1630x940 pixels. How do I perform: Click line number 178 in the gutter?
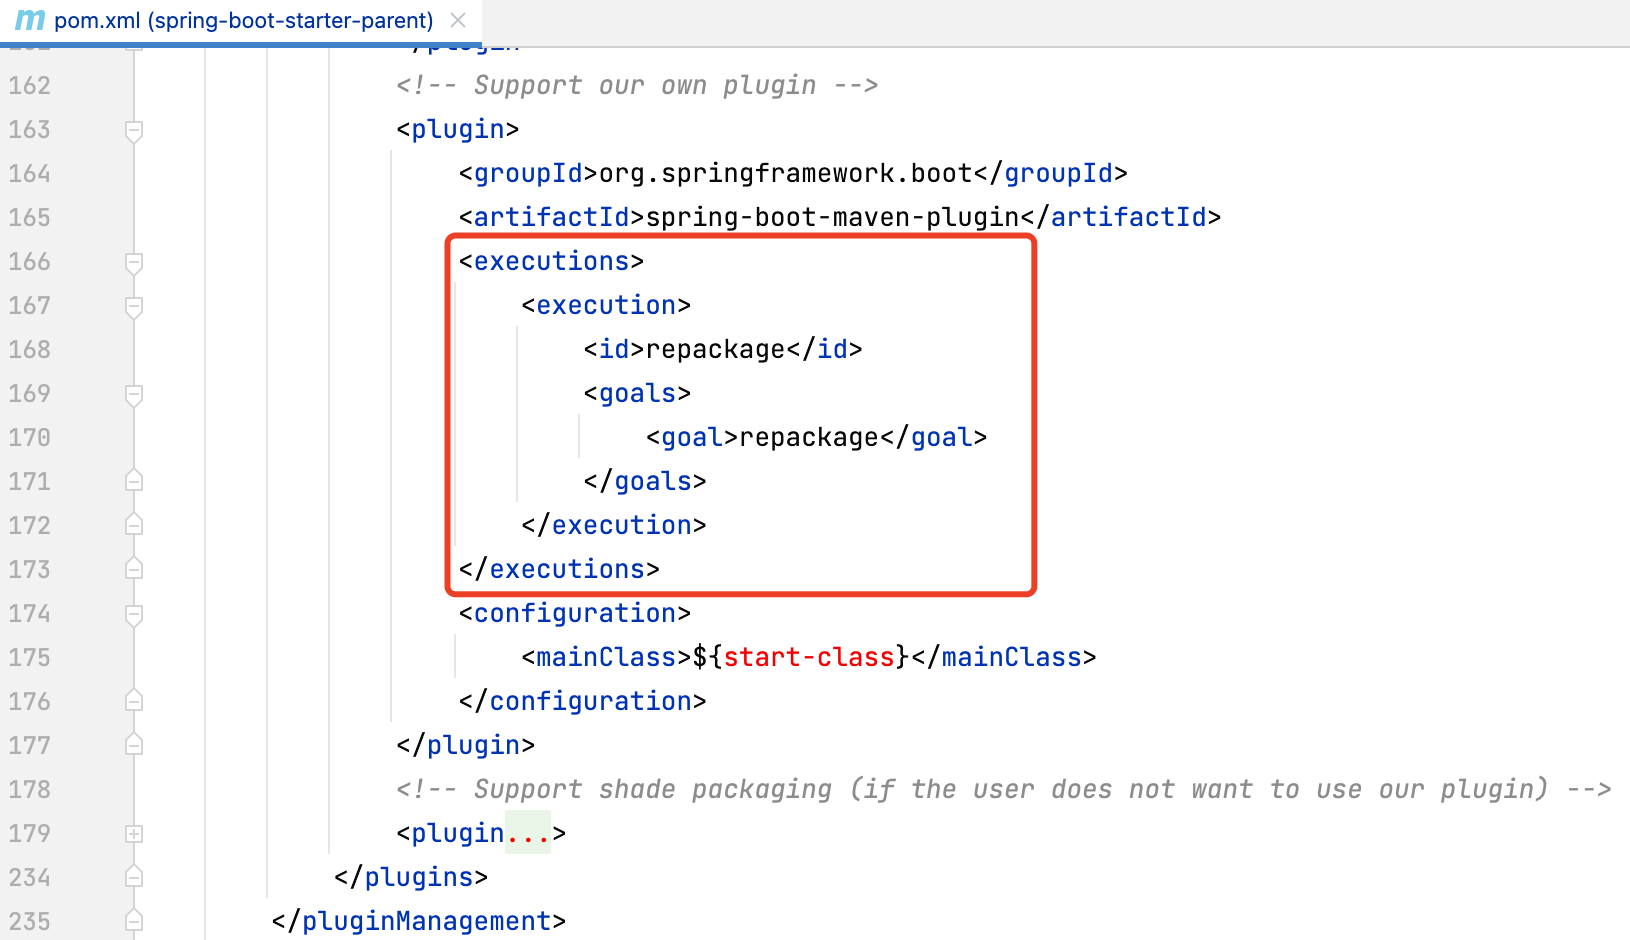[x=30, y=790]
